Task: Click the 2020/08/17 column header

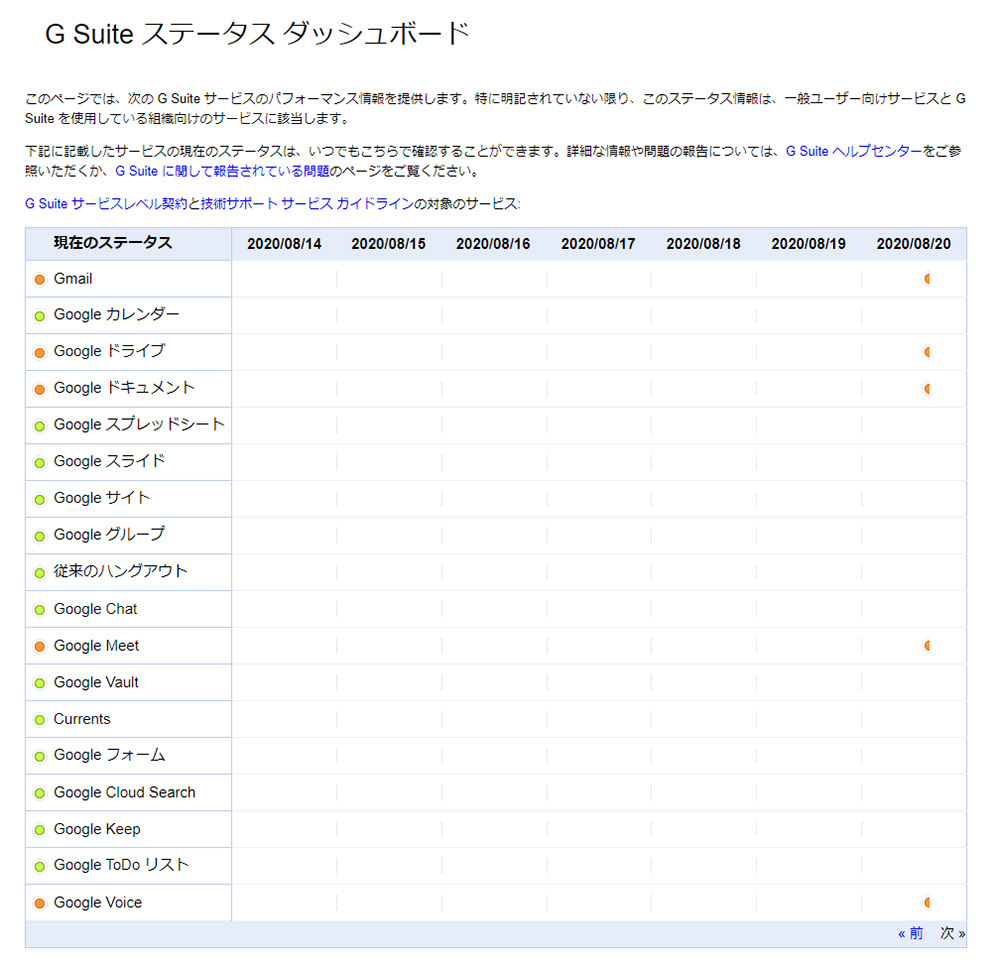Action: tap(598, 244)
